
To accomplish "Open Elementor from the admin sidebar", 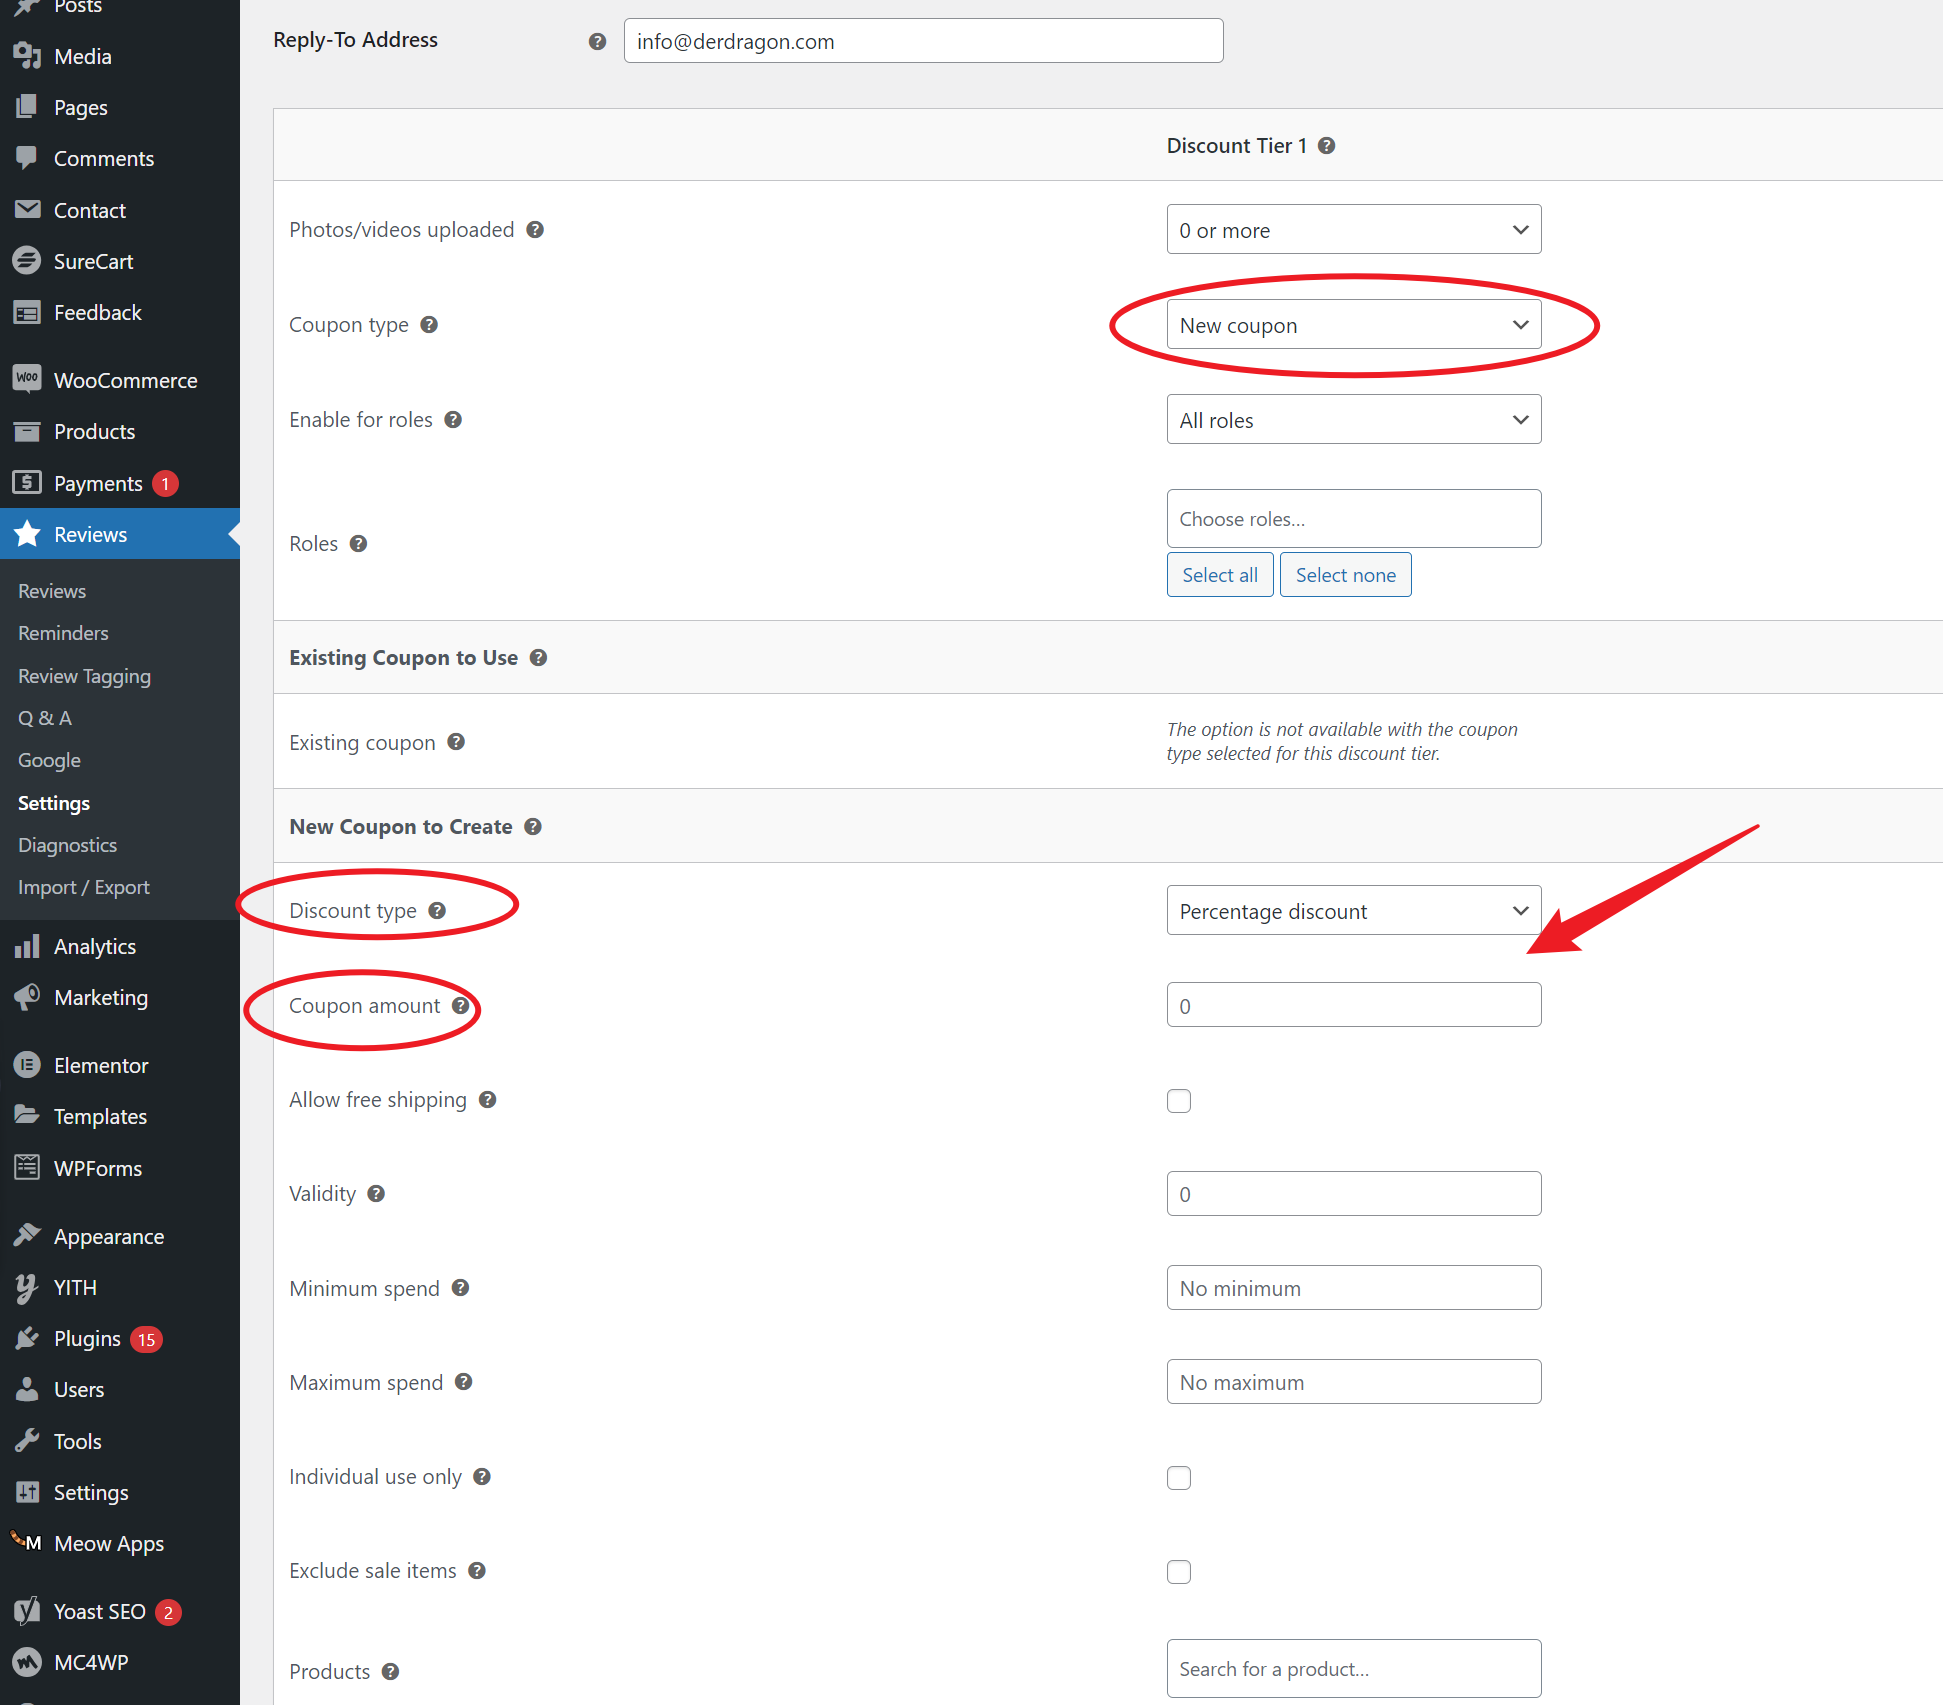I will 100,1065.
